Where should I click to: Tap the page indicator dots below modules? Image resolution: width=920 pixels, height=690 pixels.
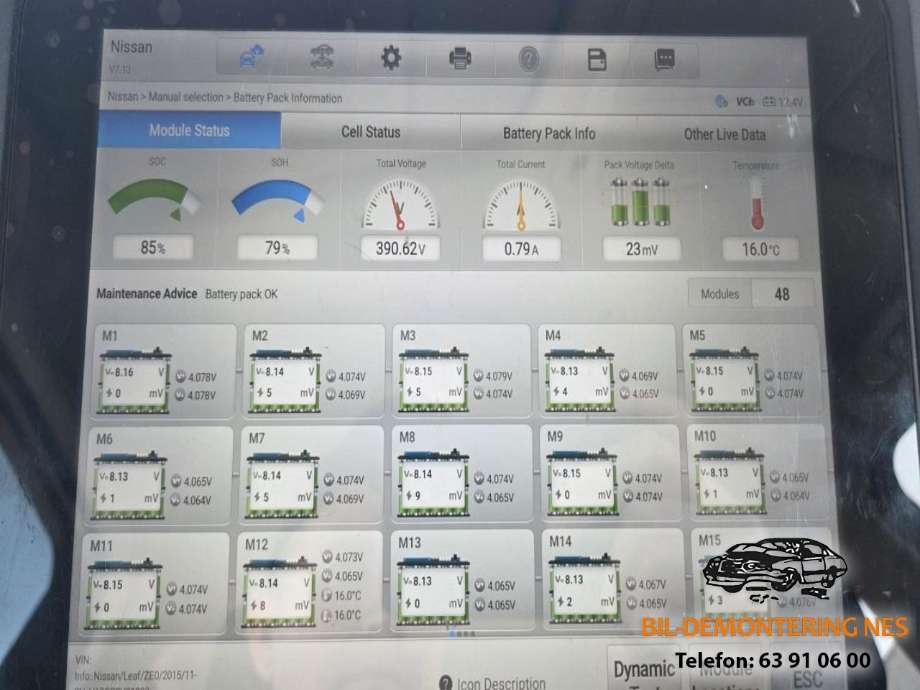(x=462, y=634)
